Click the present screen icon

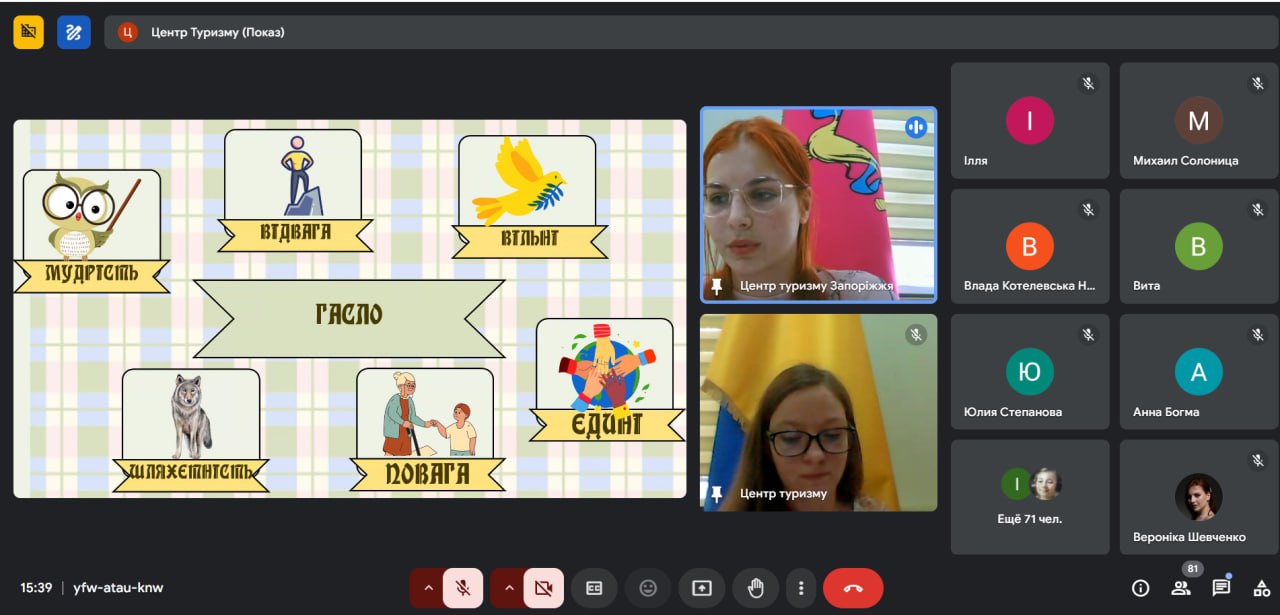click(x=702, y=588)
